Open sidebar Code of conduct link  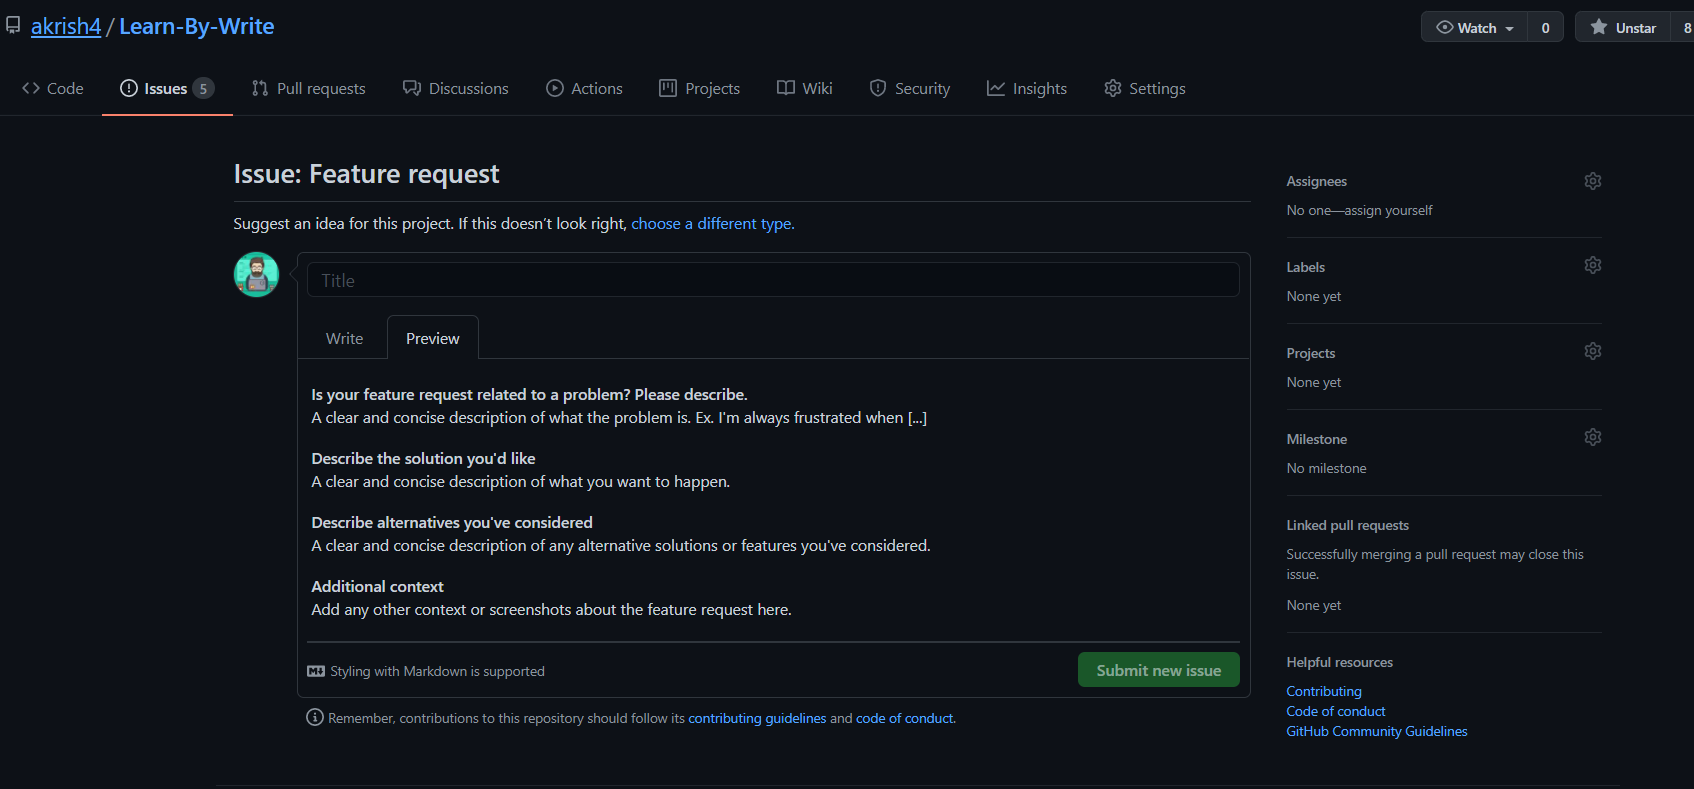(1336, 711)
